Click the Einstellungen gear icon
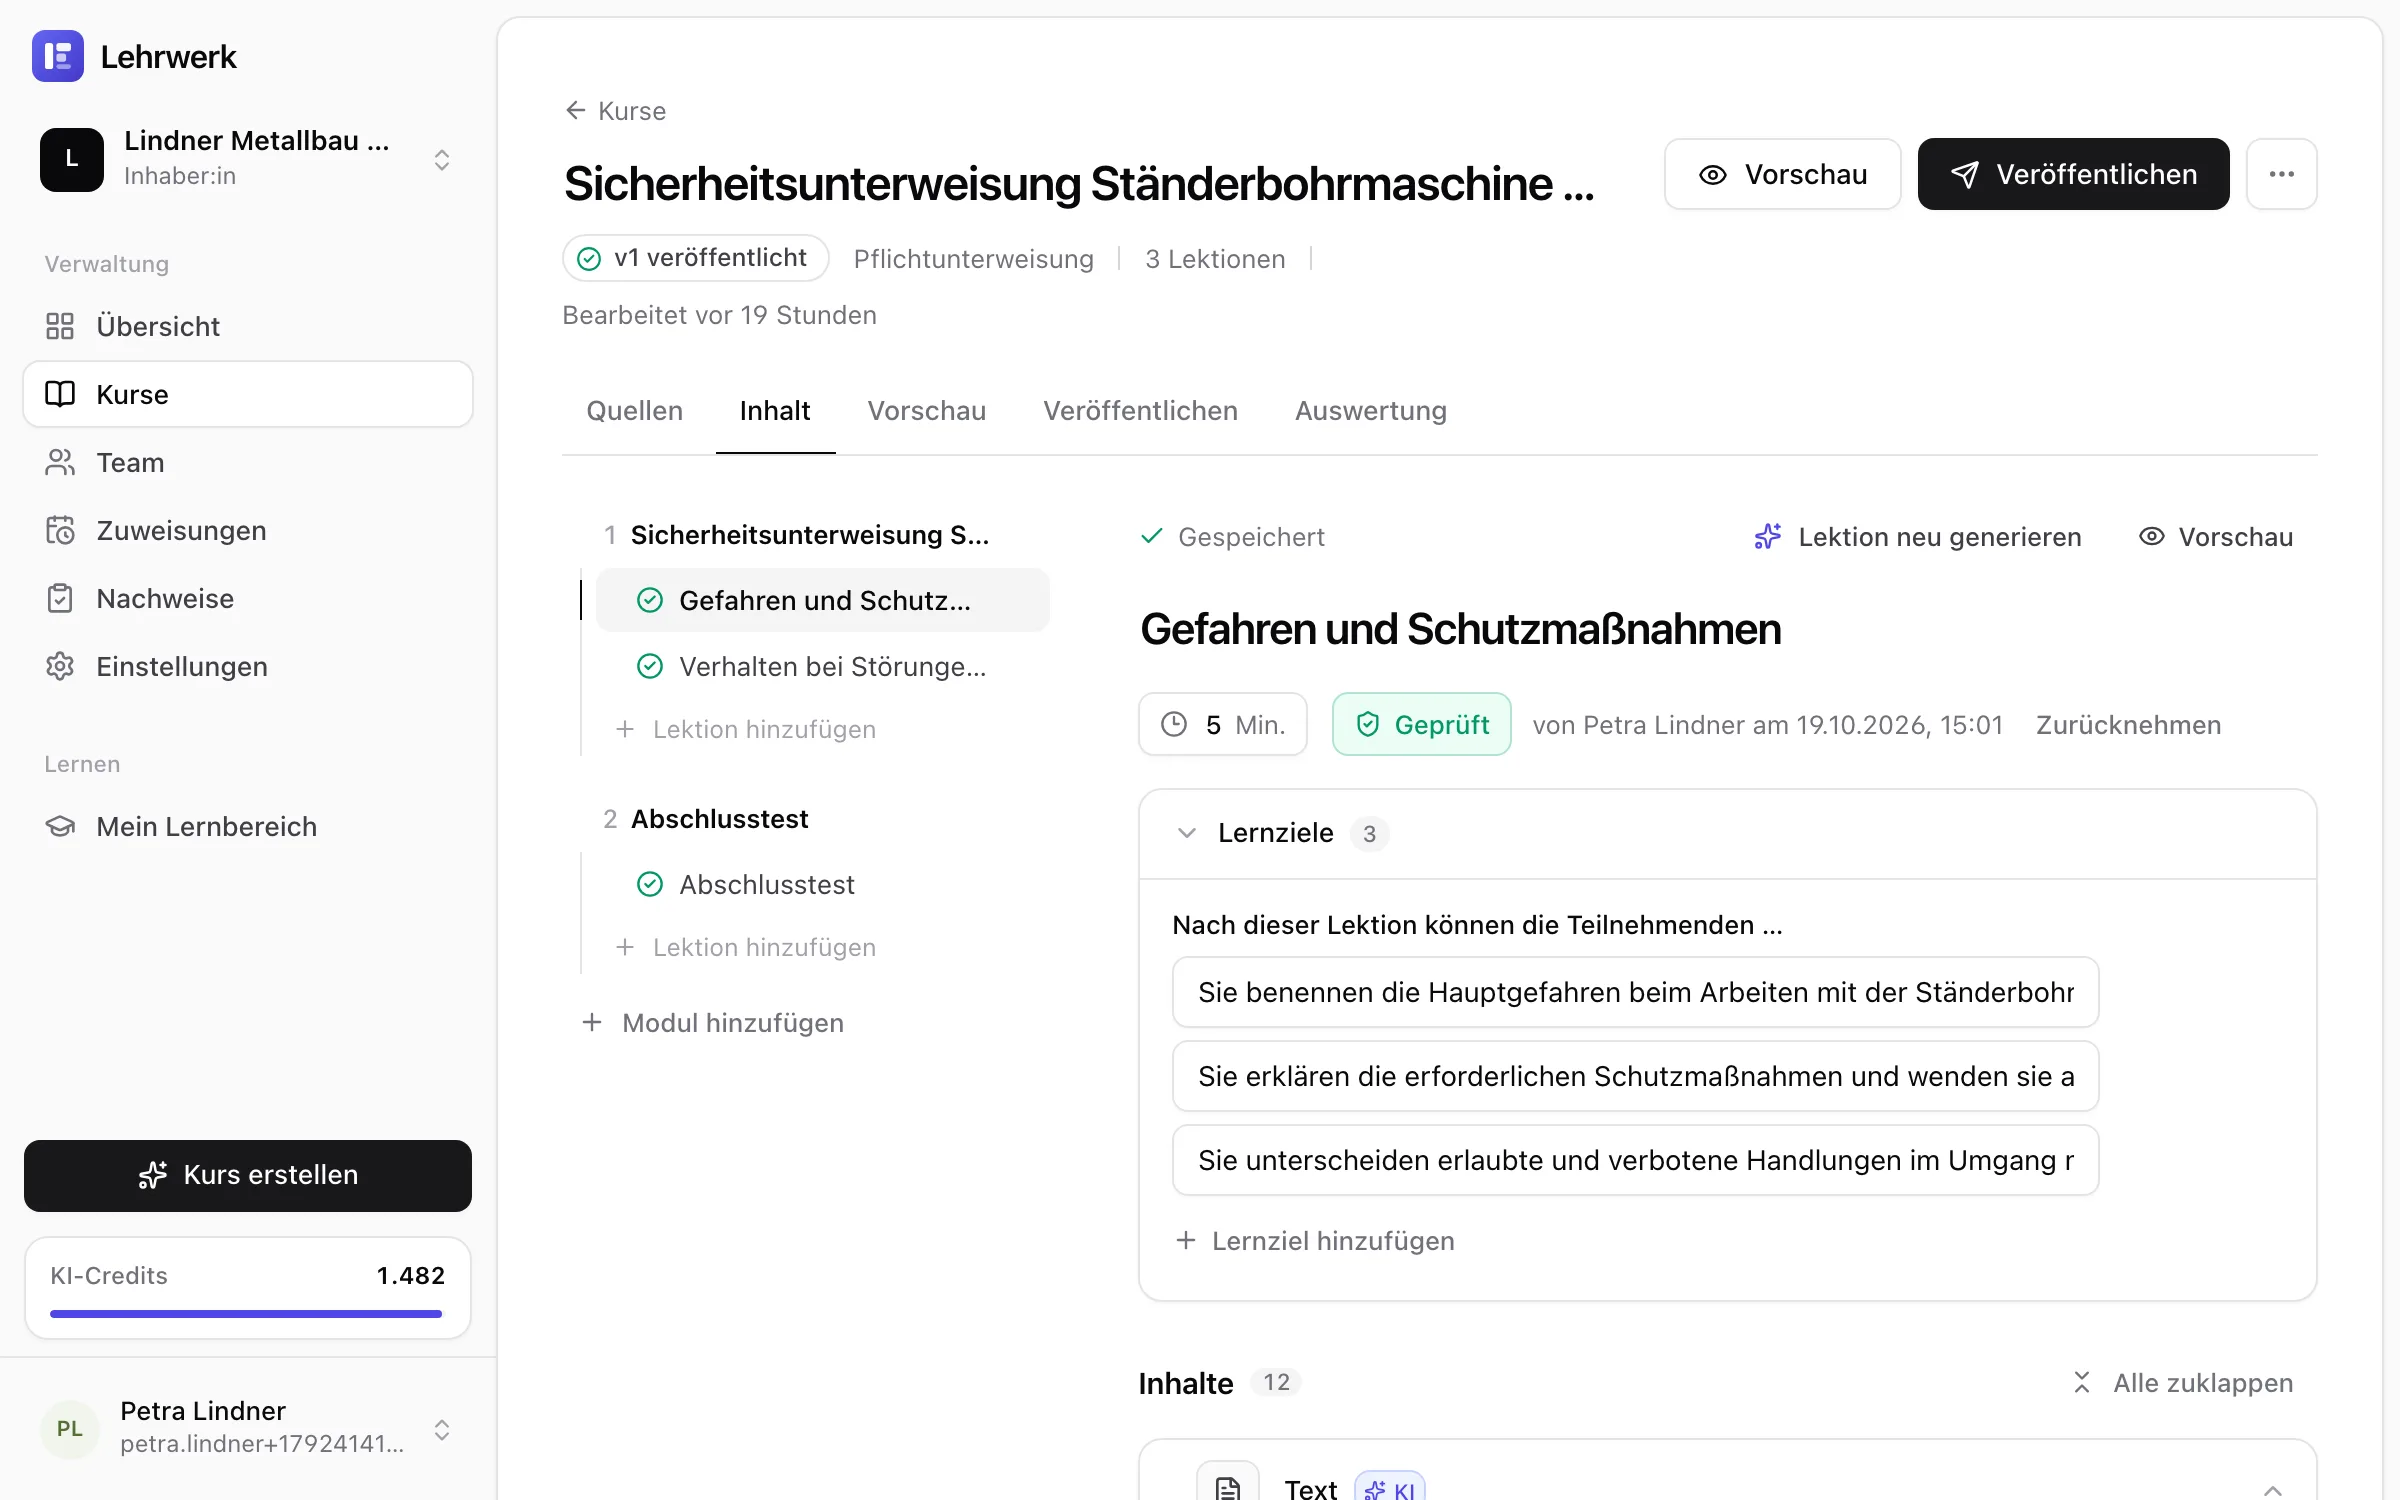This screenshot has height=1500, width=2400. [x=60, y=666]
